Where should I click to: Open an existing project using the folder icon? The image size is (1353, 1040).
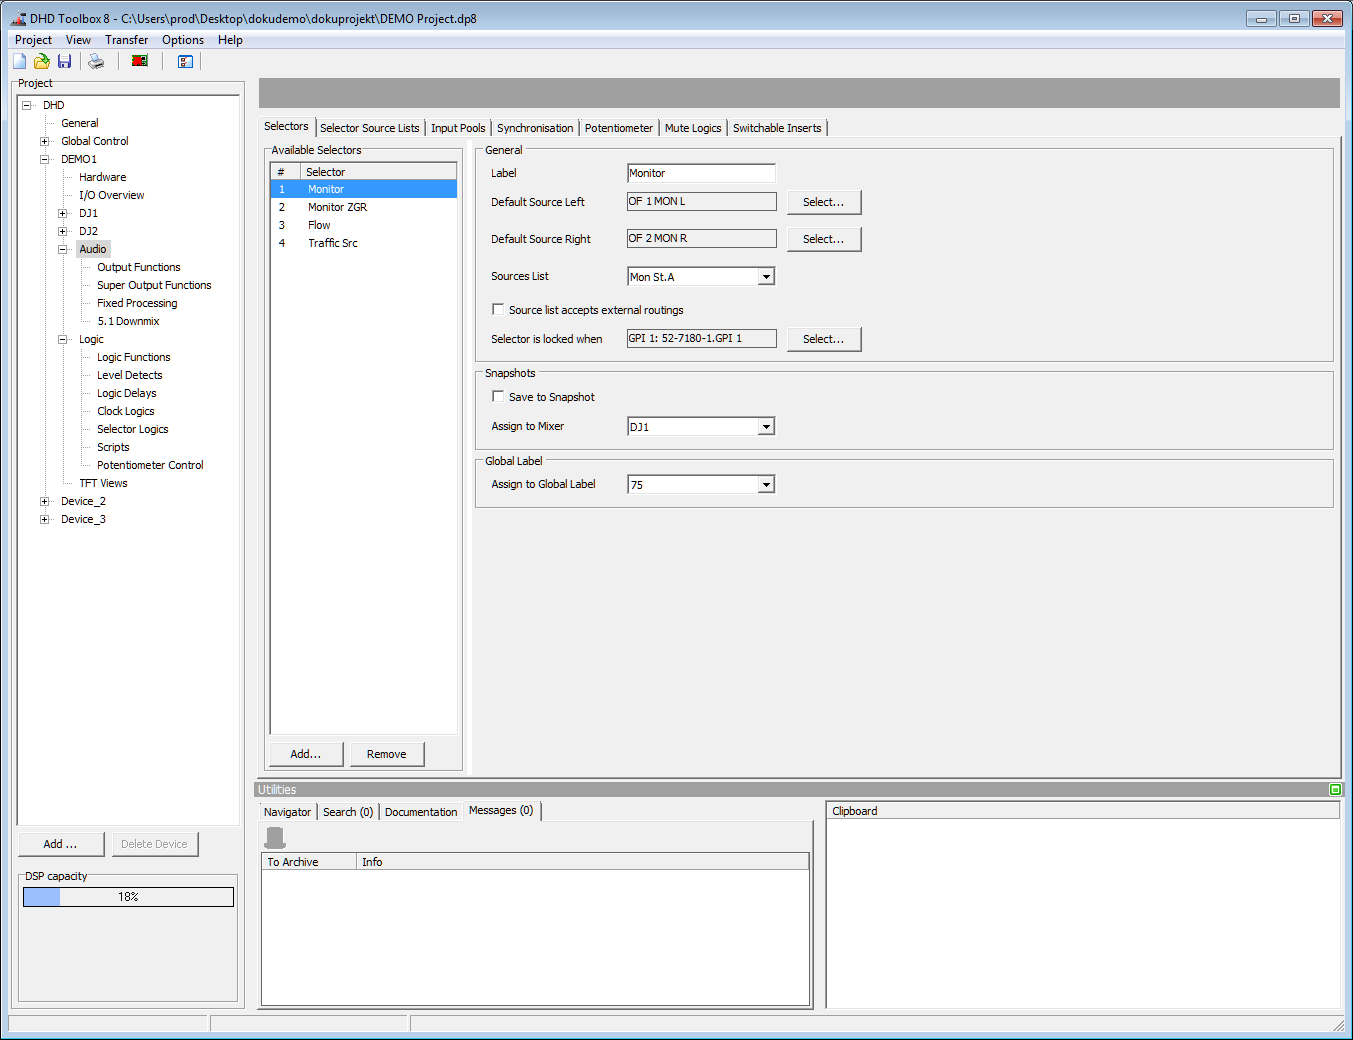(x=41, y=61)
